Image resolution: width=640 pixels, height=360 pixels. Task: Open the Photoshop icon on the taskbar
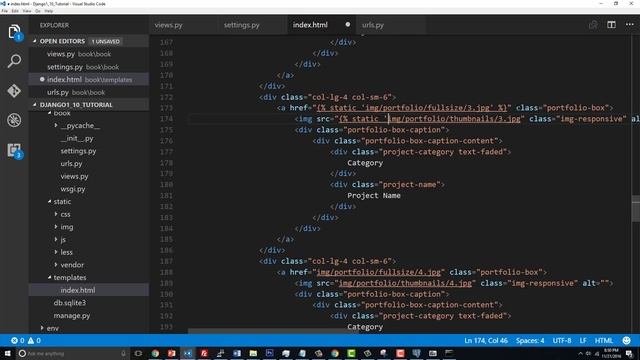pos(269,353)
